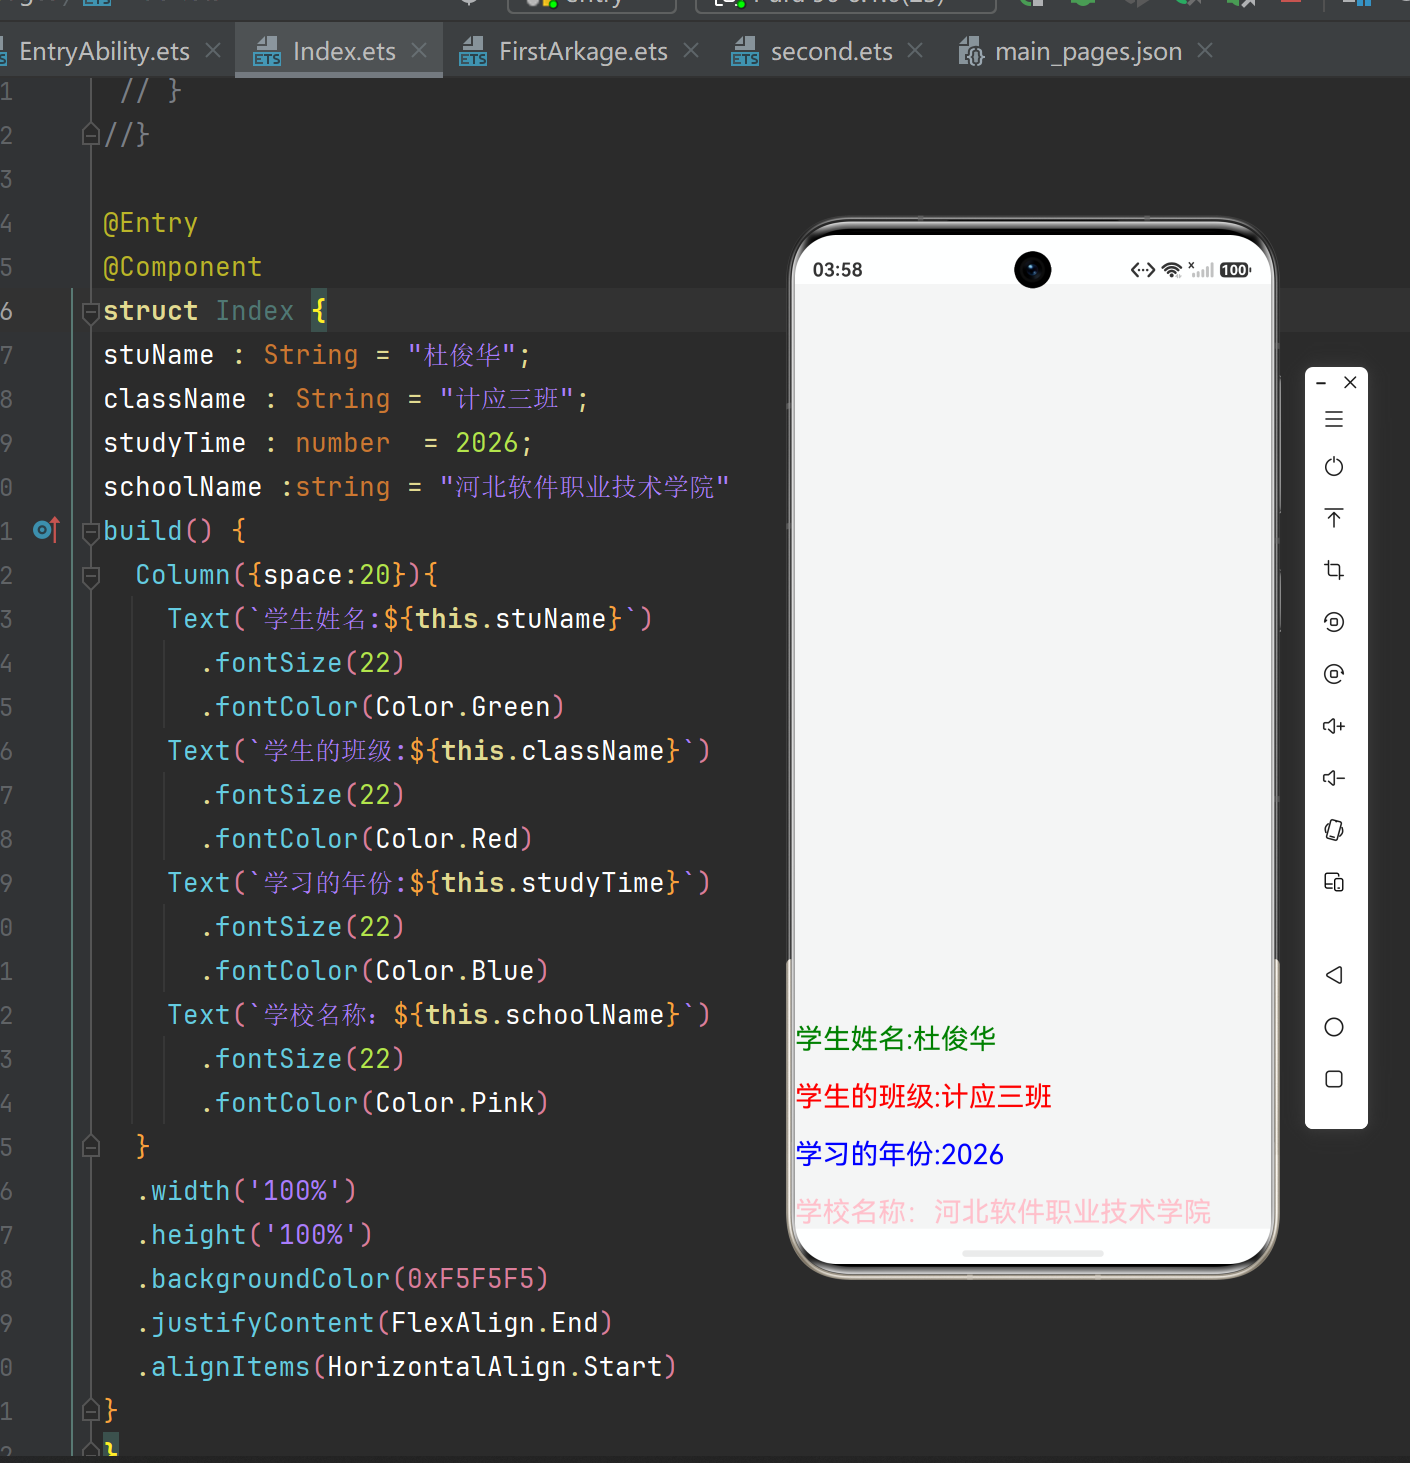Tap the emulator status bar clock 03:58
The width and height of the screenshot is (1410, 1463).
coord(837,270)
